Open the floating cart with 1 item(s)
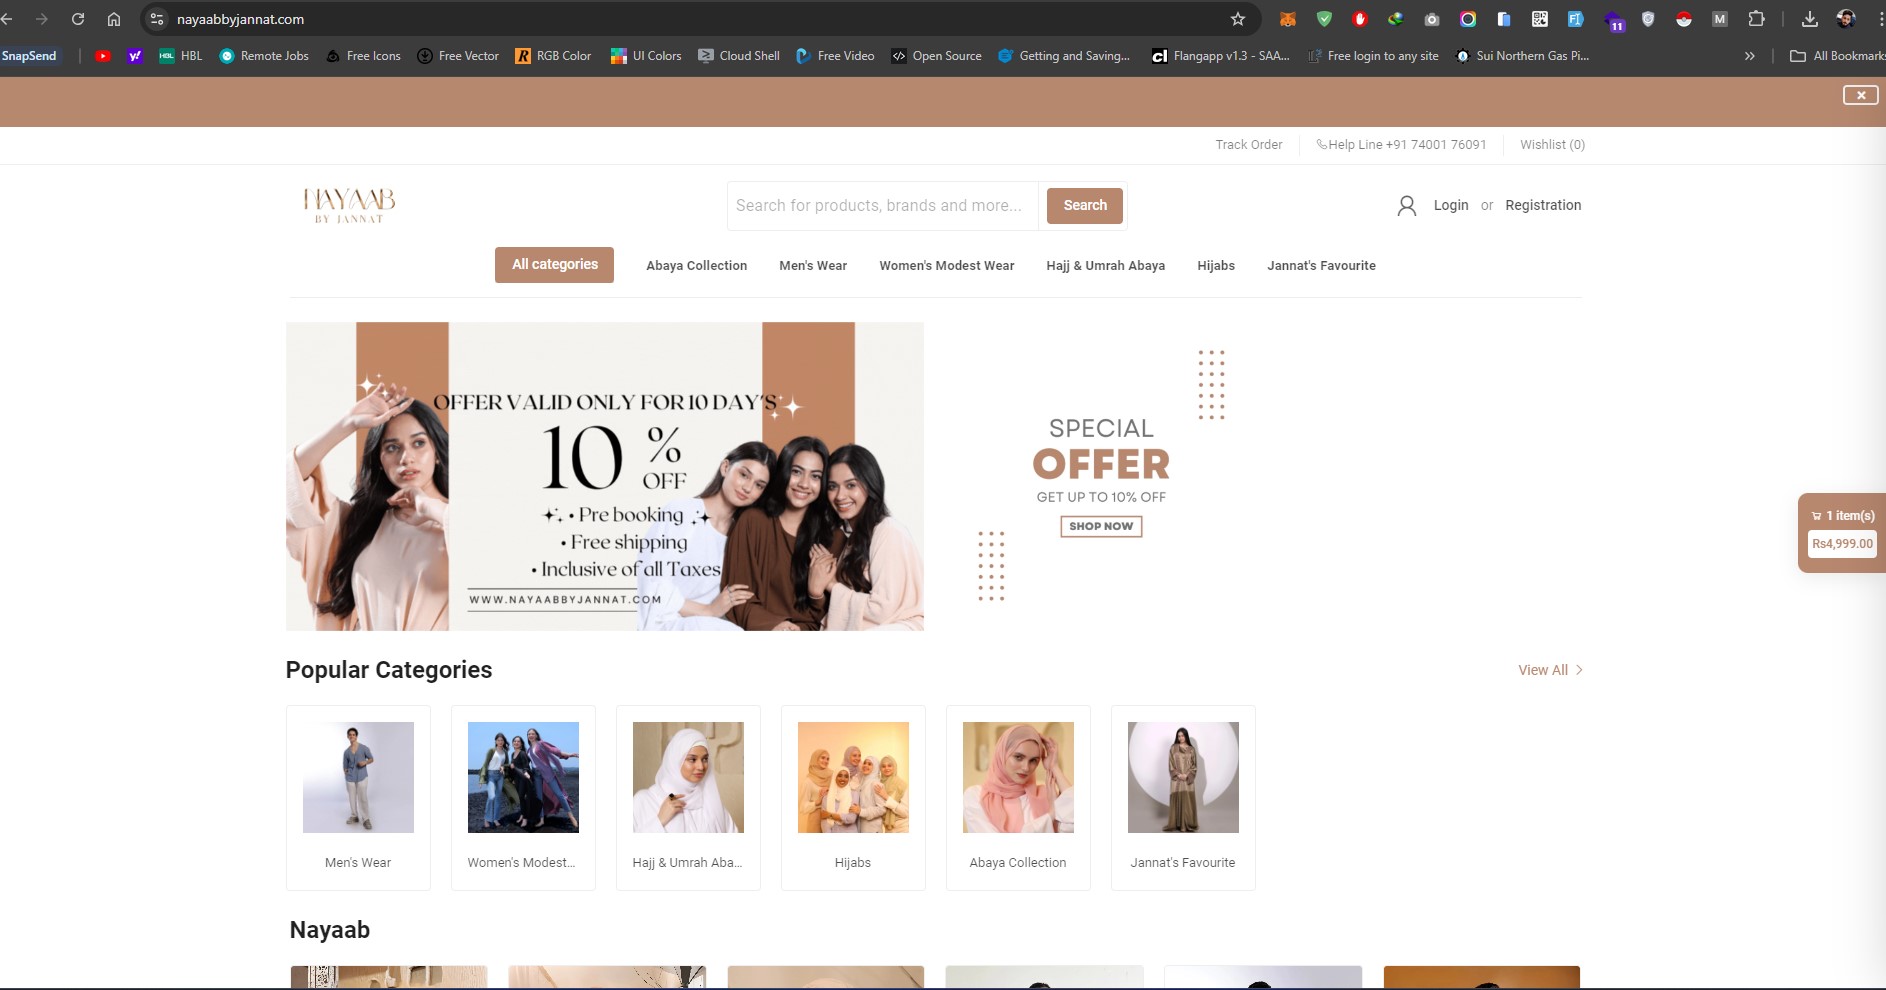 pos(1841,531)
